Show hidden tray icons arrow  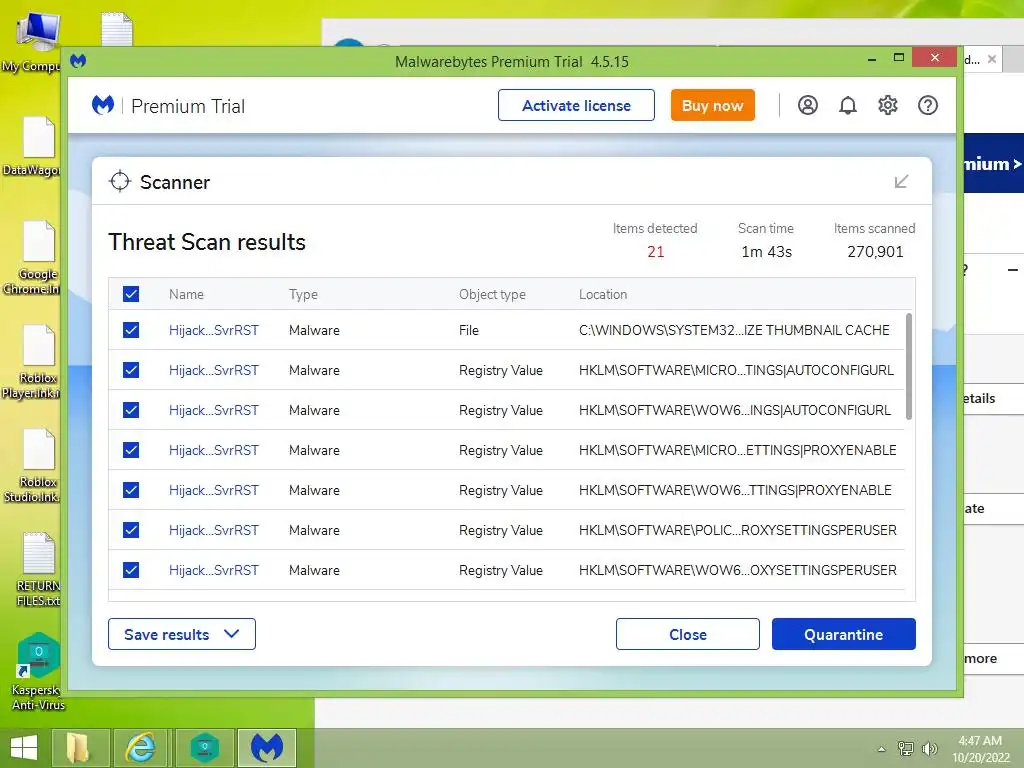coord(882,749)
